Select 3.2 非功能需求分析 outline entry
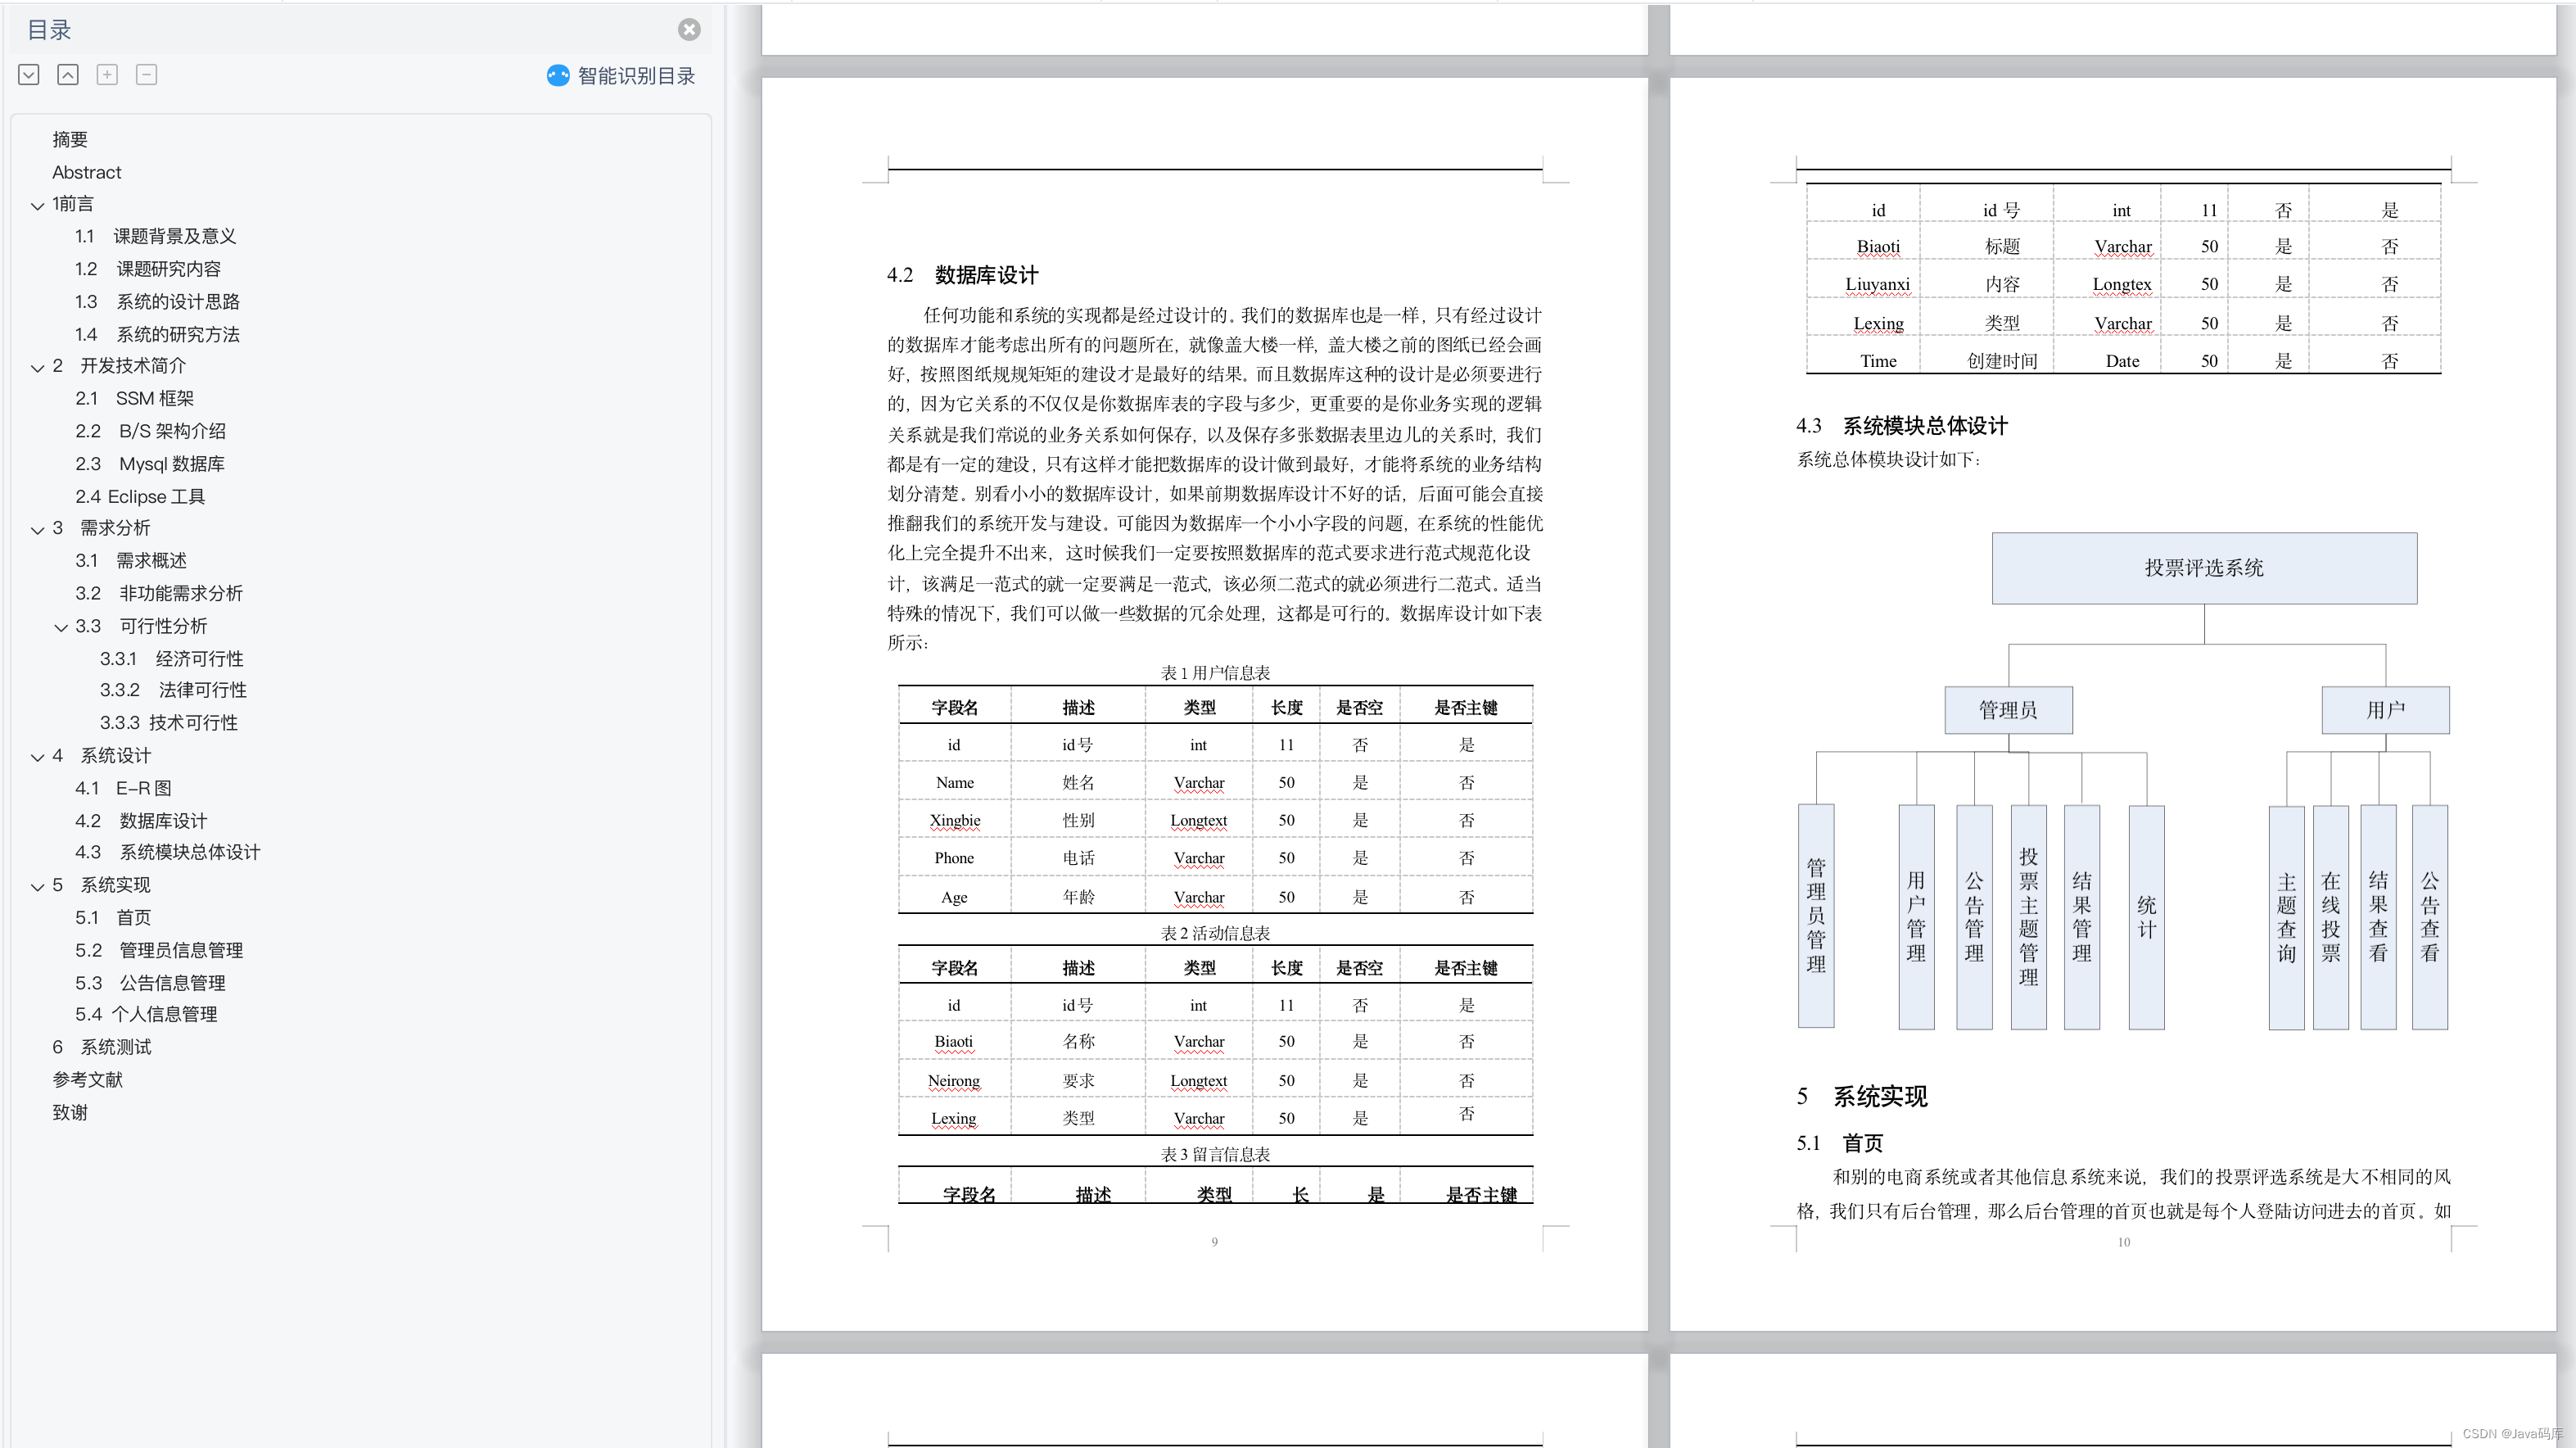2576x1448 pixels. coord(159,593)
